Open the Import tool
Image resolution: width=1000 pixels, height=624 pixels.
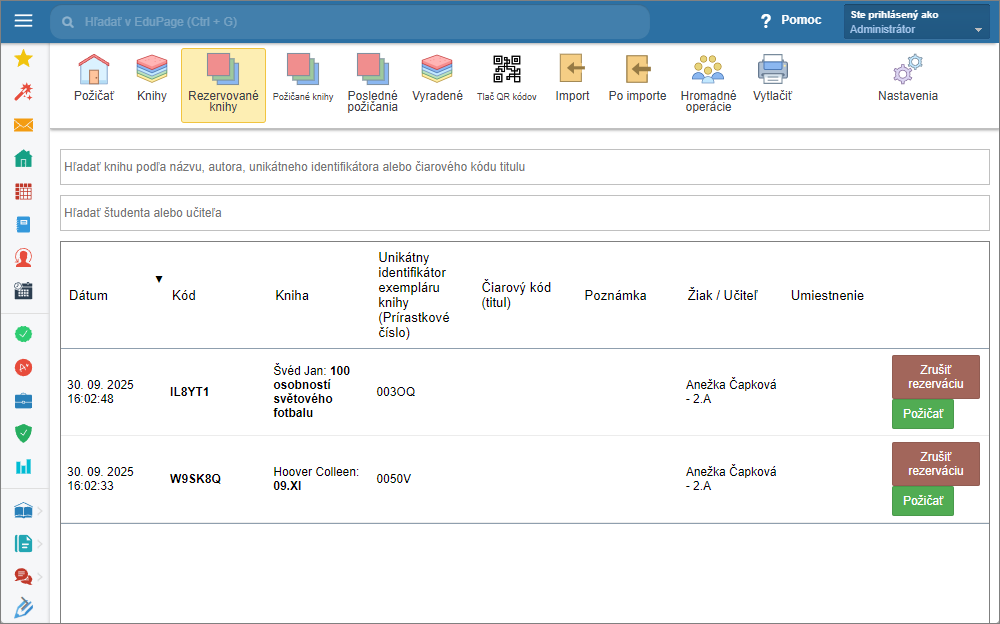(x=572, y=80)
